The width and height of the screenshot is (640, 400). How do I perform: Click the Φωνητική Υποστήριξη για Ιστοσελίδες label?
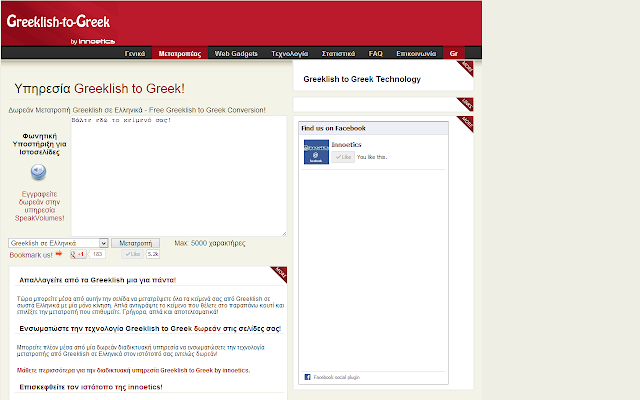[x=39, y=144]
